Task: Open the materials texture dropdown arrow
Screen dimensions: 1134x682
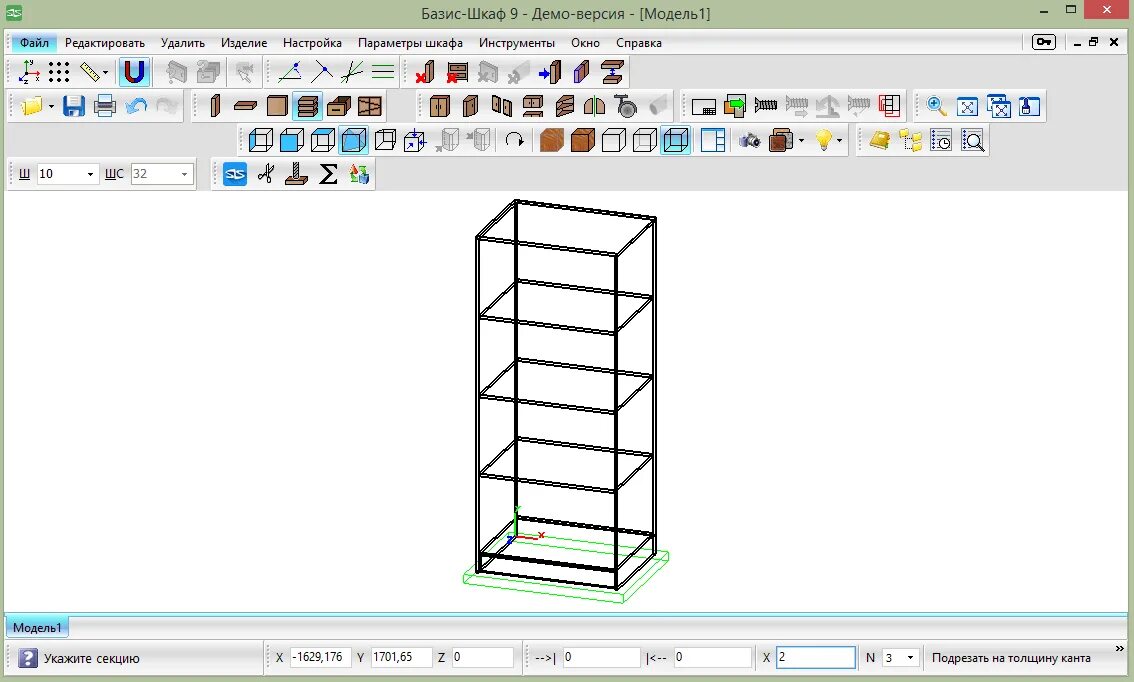Action: tap(801, 140)
